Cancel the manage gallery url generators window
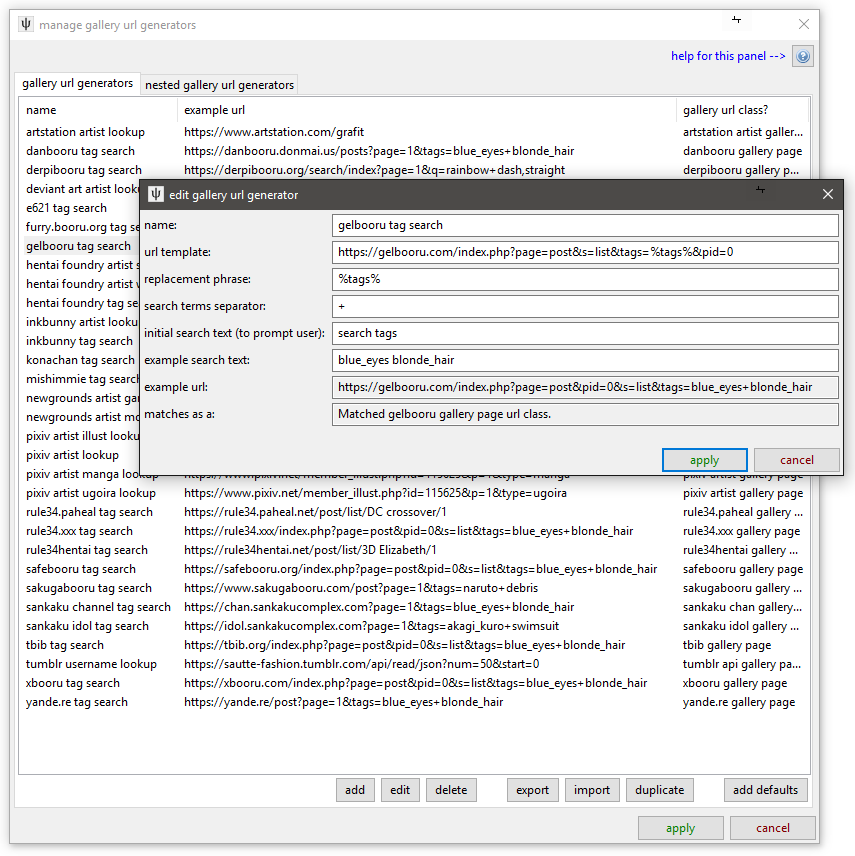The width and height of the screenshot is (855, 856). [x=773, y=828]
